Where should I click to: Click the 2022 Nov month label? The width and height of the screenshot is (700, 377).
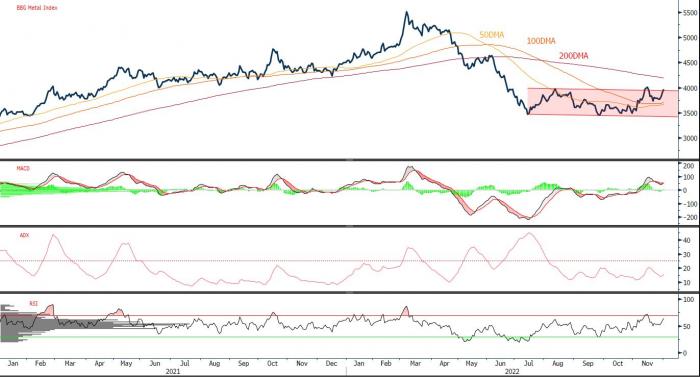tap(647, 363)
